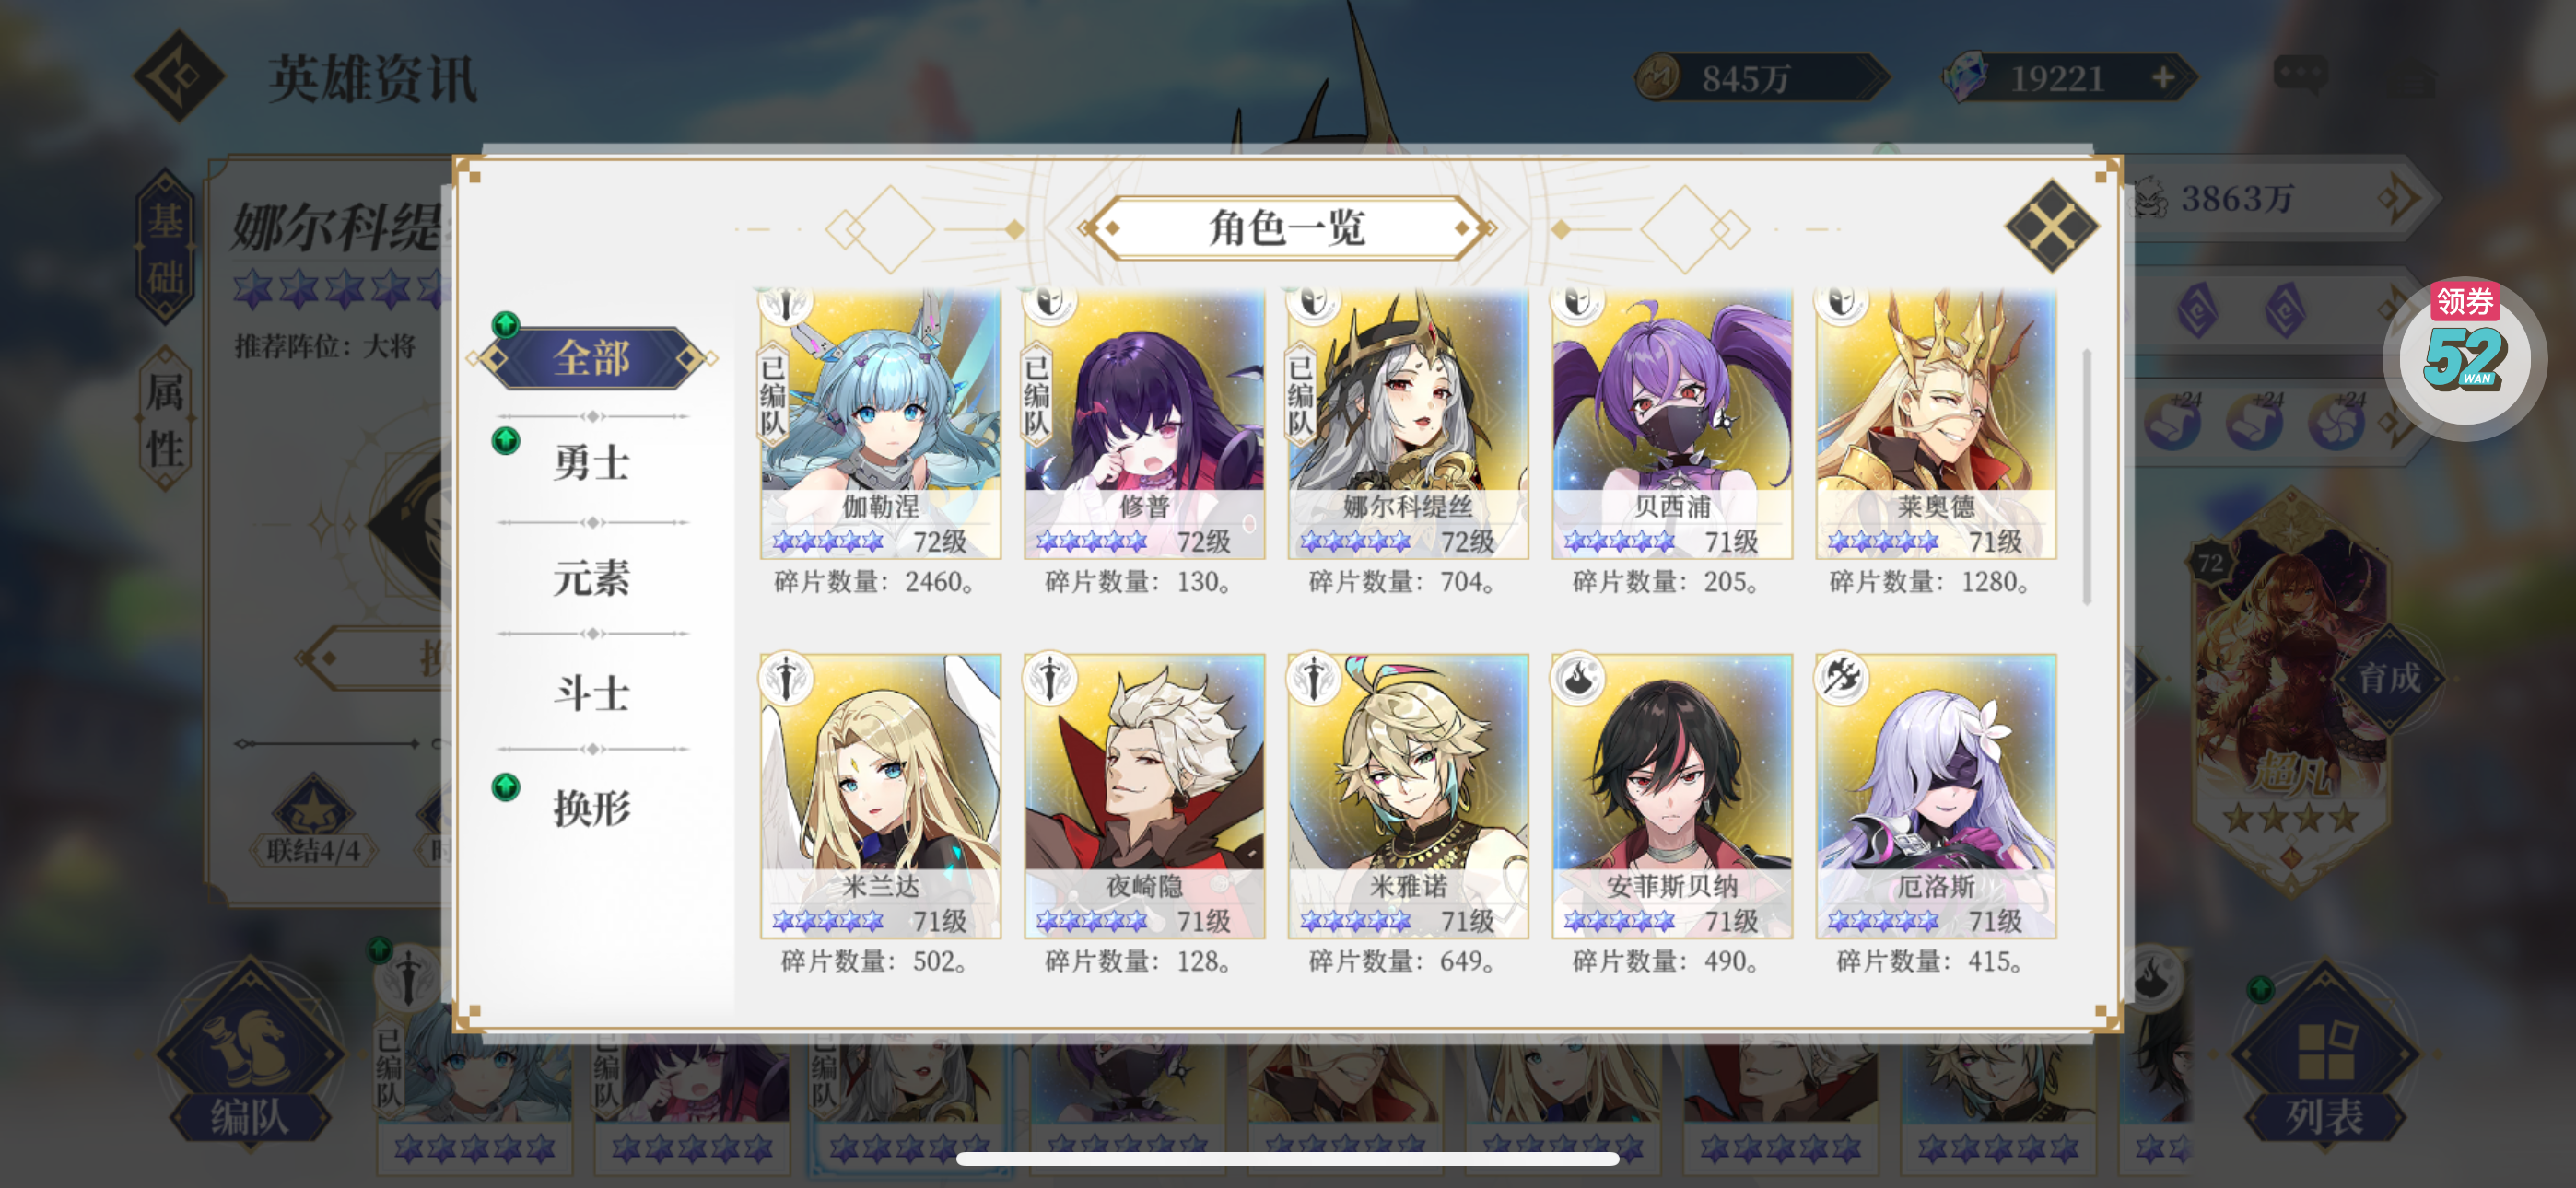Select the 勇士 class filter

(592, 463)
